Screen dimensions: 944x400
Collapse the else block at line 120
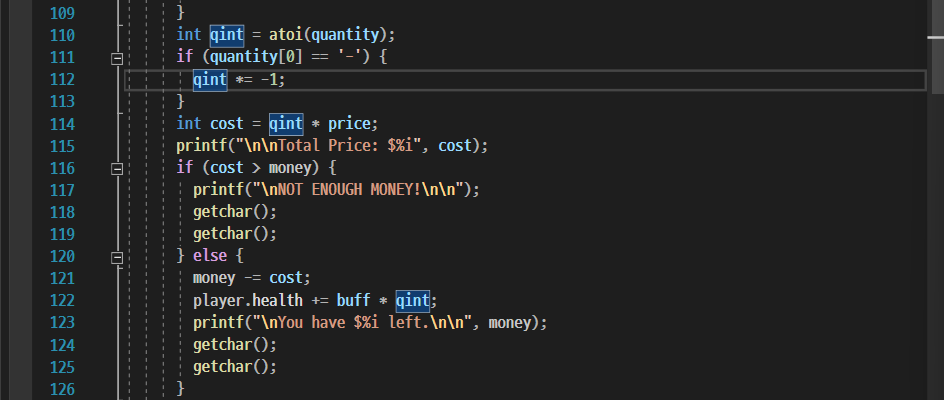[117, 258]
